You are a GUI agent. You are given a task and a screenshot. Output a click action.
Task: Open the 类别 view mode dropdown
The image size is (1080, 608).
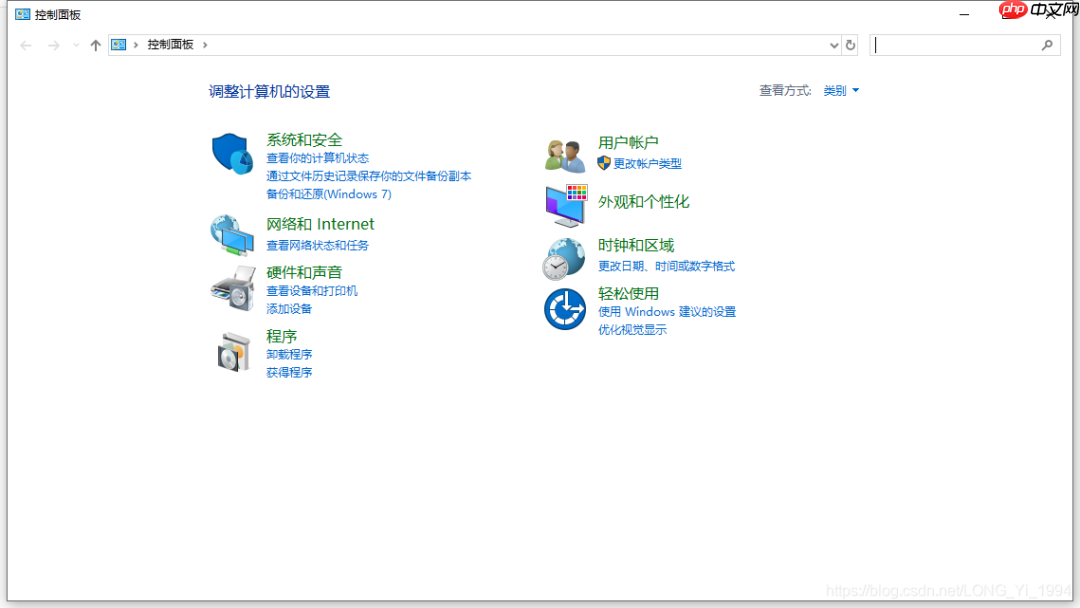tap(840, 90)
